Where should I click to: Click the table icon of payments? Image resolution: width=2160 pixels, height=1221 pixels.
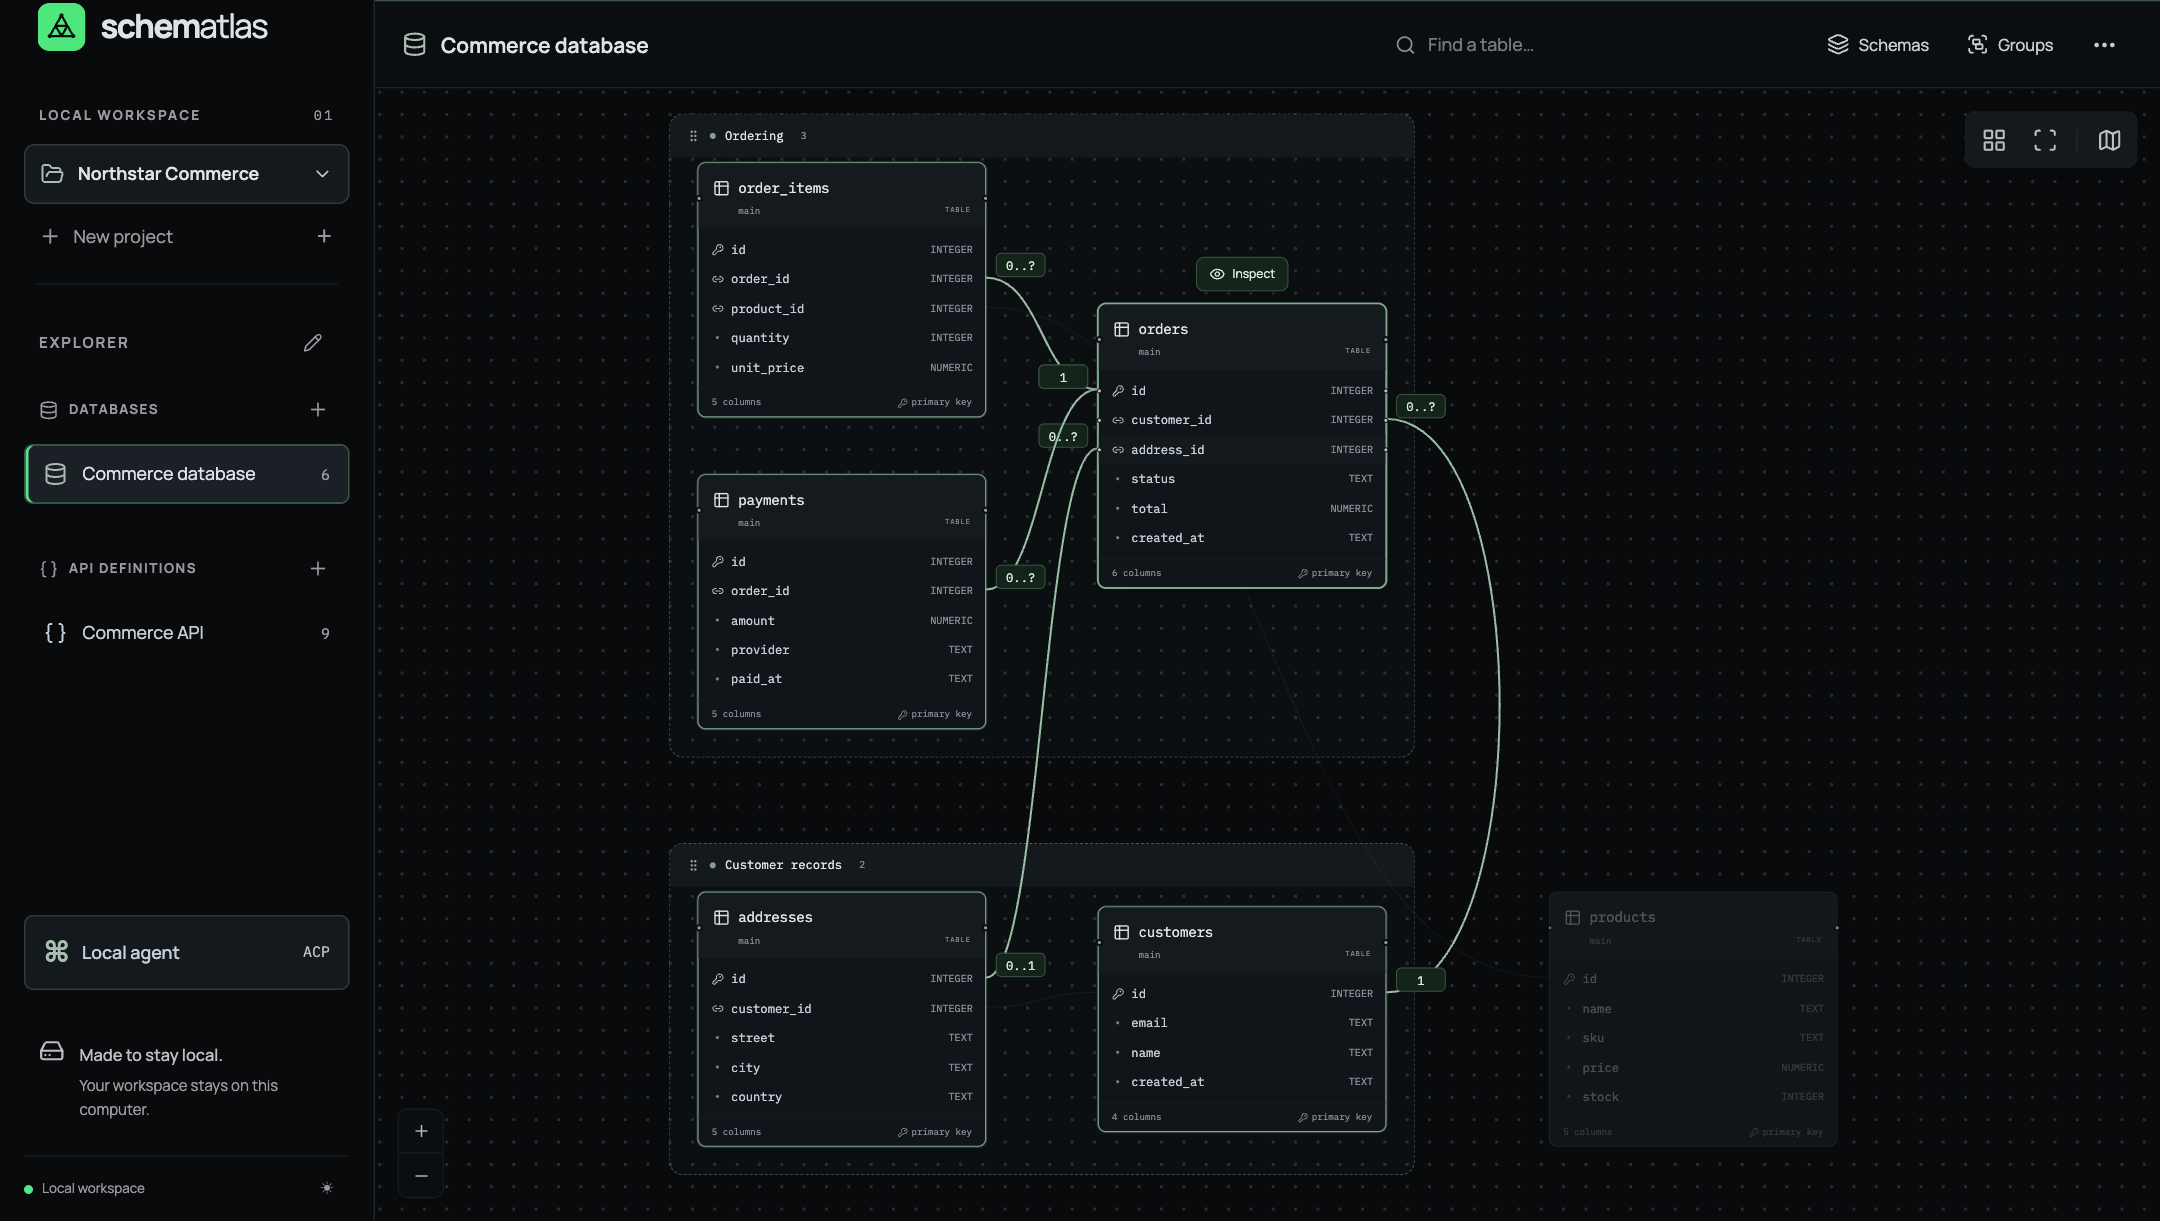point(721,500)
